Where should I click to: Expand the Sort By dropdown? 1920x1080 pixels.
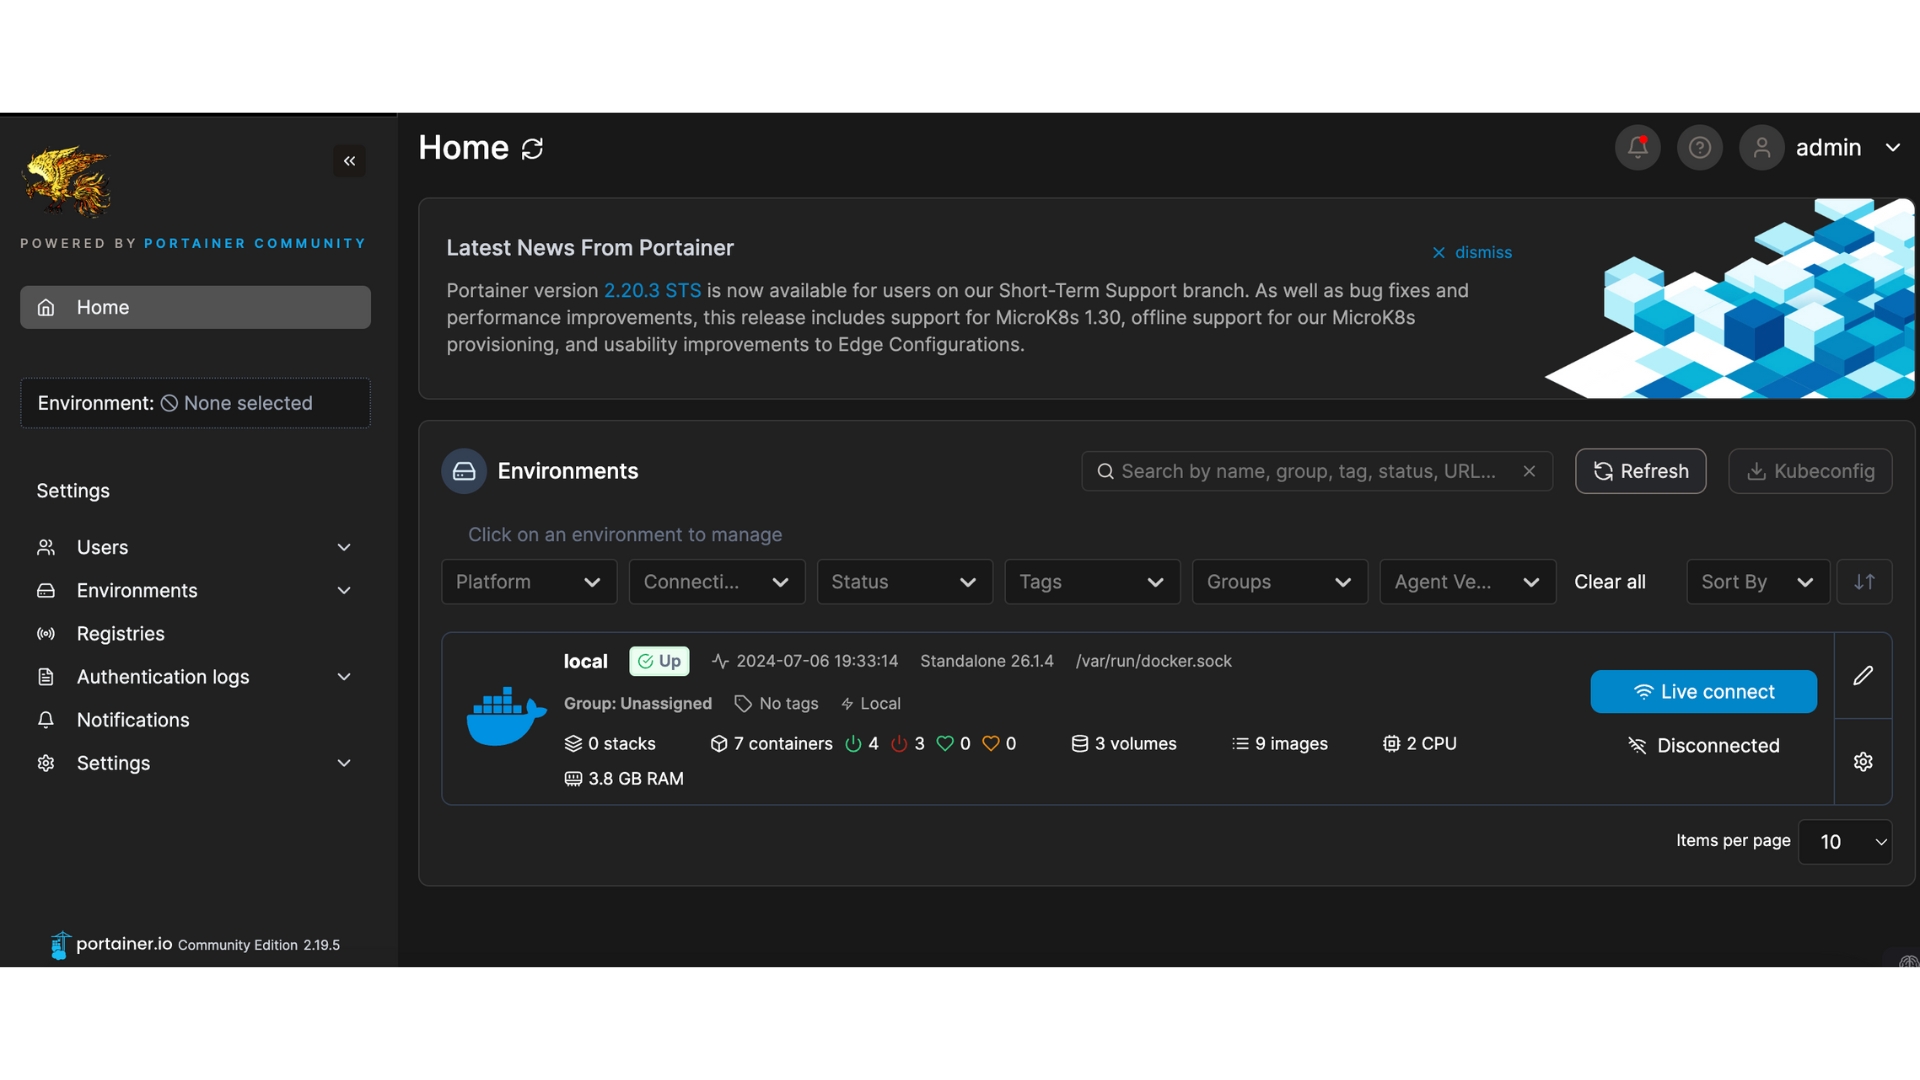[1757, 582]
